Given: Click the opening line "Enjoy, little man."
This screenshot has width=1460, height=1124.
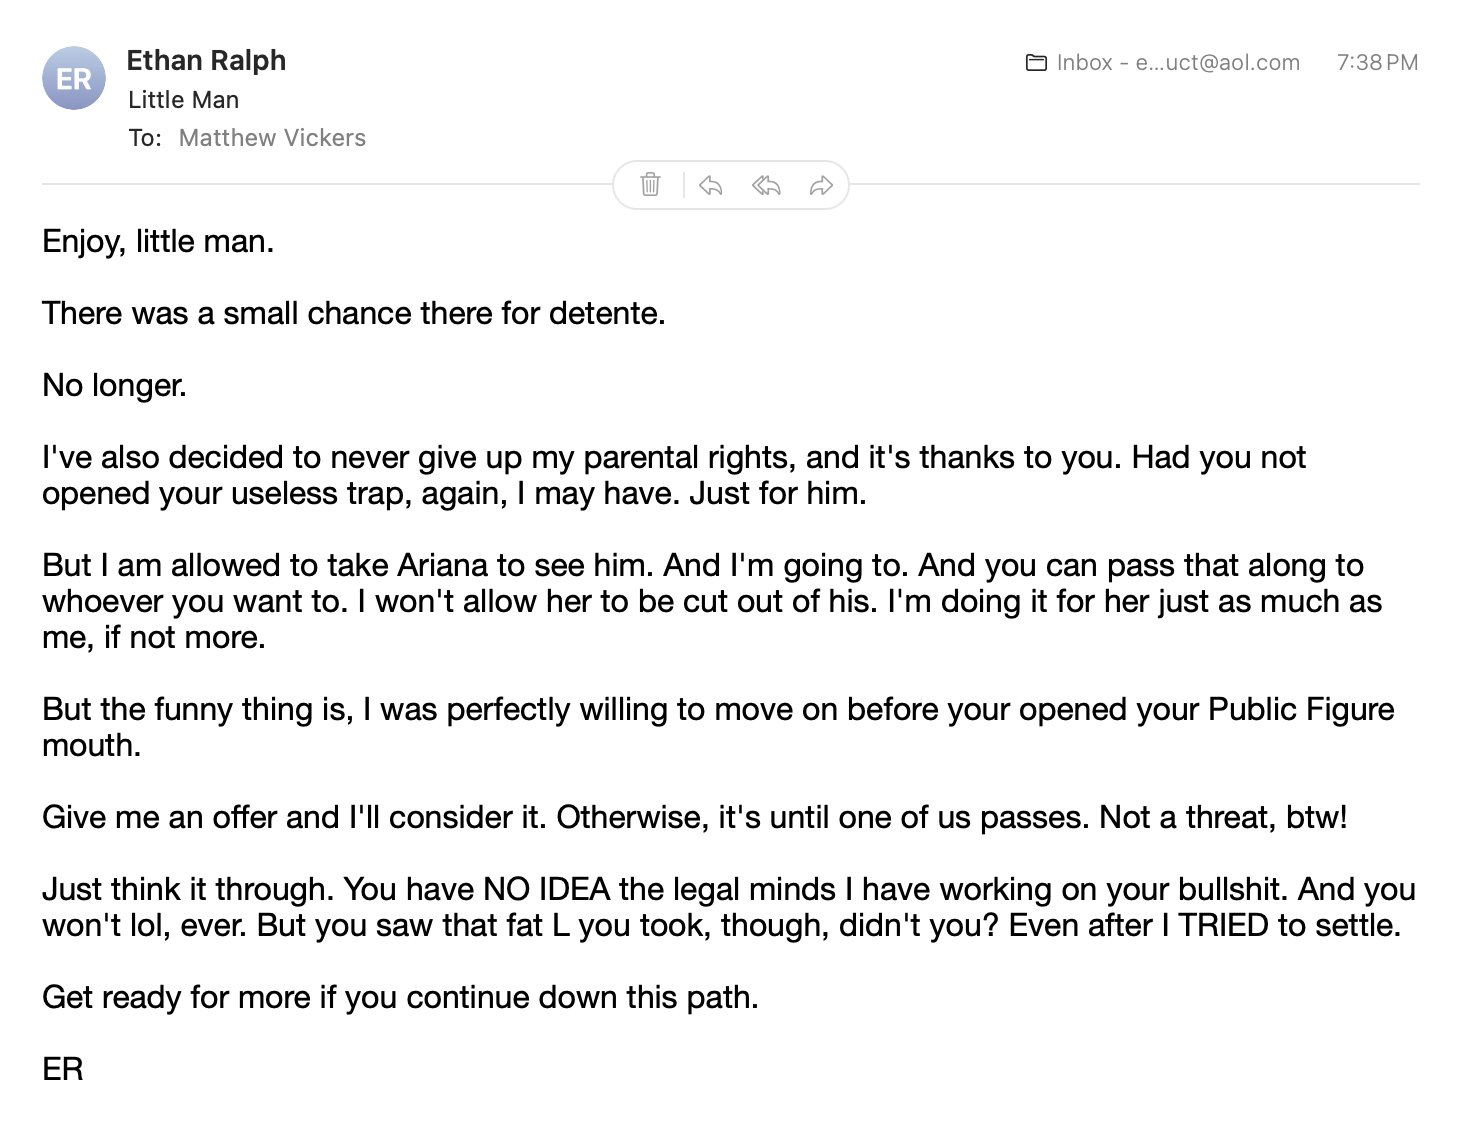Looking at the screenshot, I should [158, 242].
